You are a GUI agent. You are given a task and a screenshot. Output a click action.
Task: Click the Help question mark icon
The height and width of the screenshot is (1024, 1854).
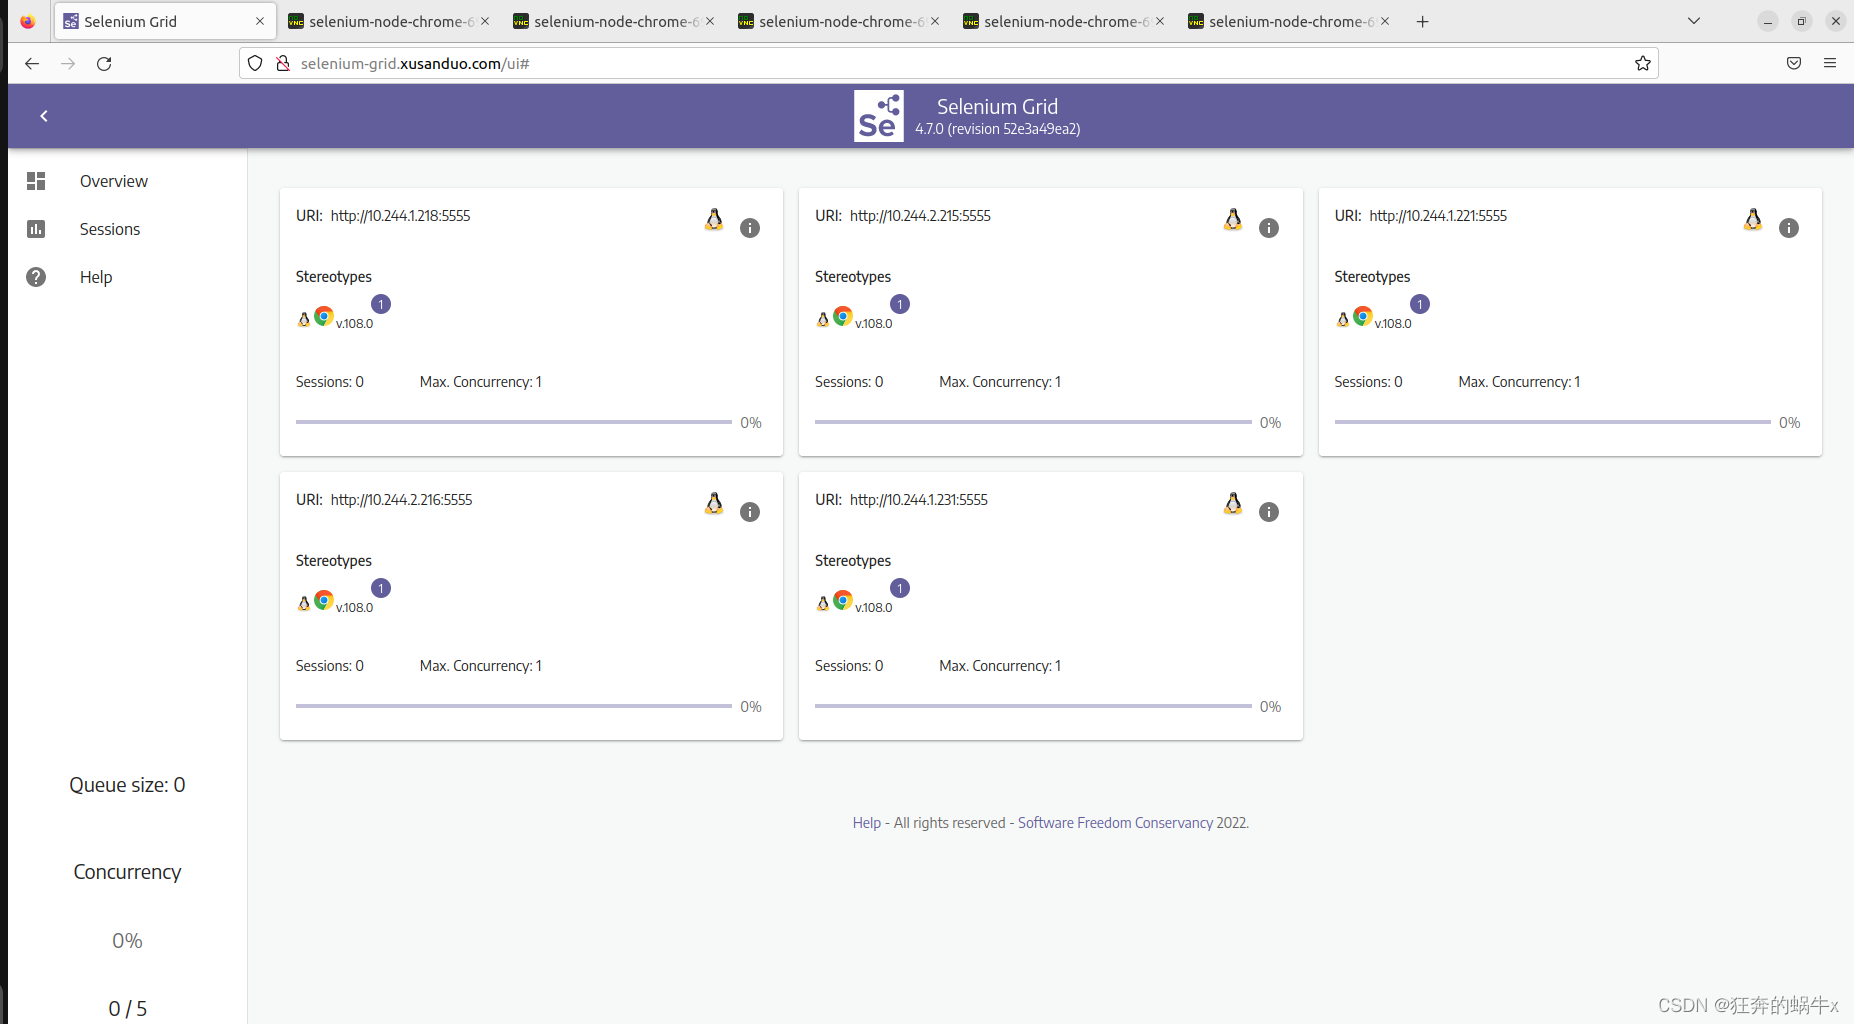(36, 277)
